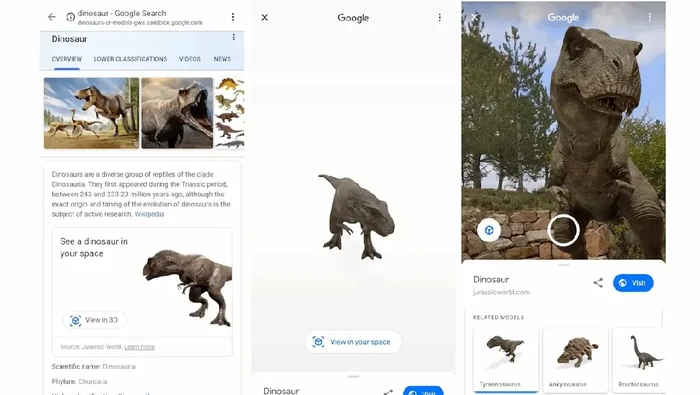
Task: Close the 3D viewer with the X icon
Action: [x=265, y=17]
